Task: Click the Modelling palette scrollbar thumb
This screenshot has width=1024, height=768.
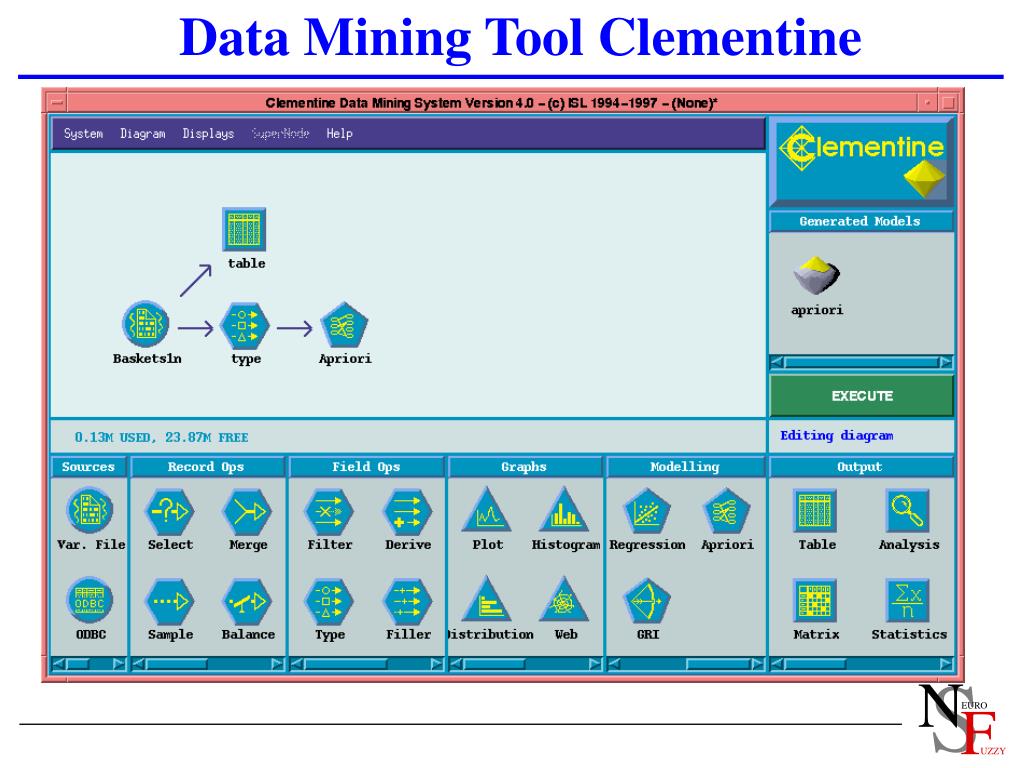Action: point(718,664)
